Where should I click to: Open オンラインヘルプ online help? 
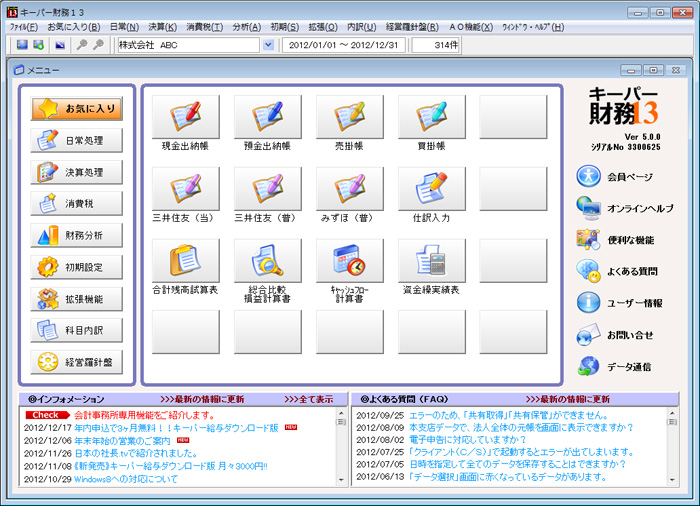(x=625, y=208)
